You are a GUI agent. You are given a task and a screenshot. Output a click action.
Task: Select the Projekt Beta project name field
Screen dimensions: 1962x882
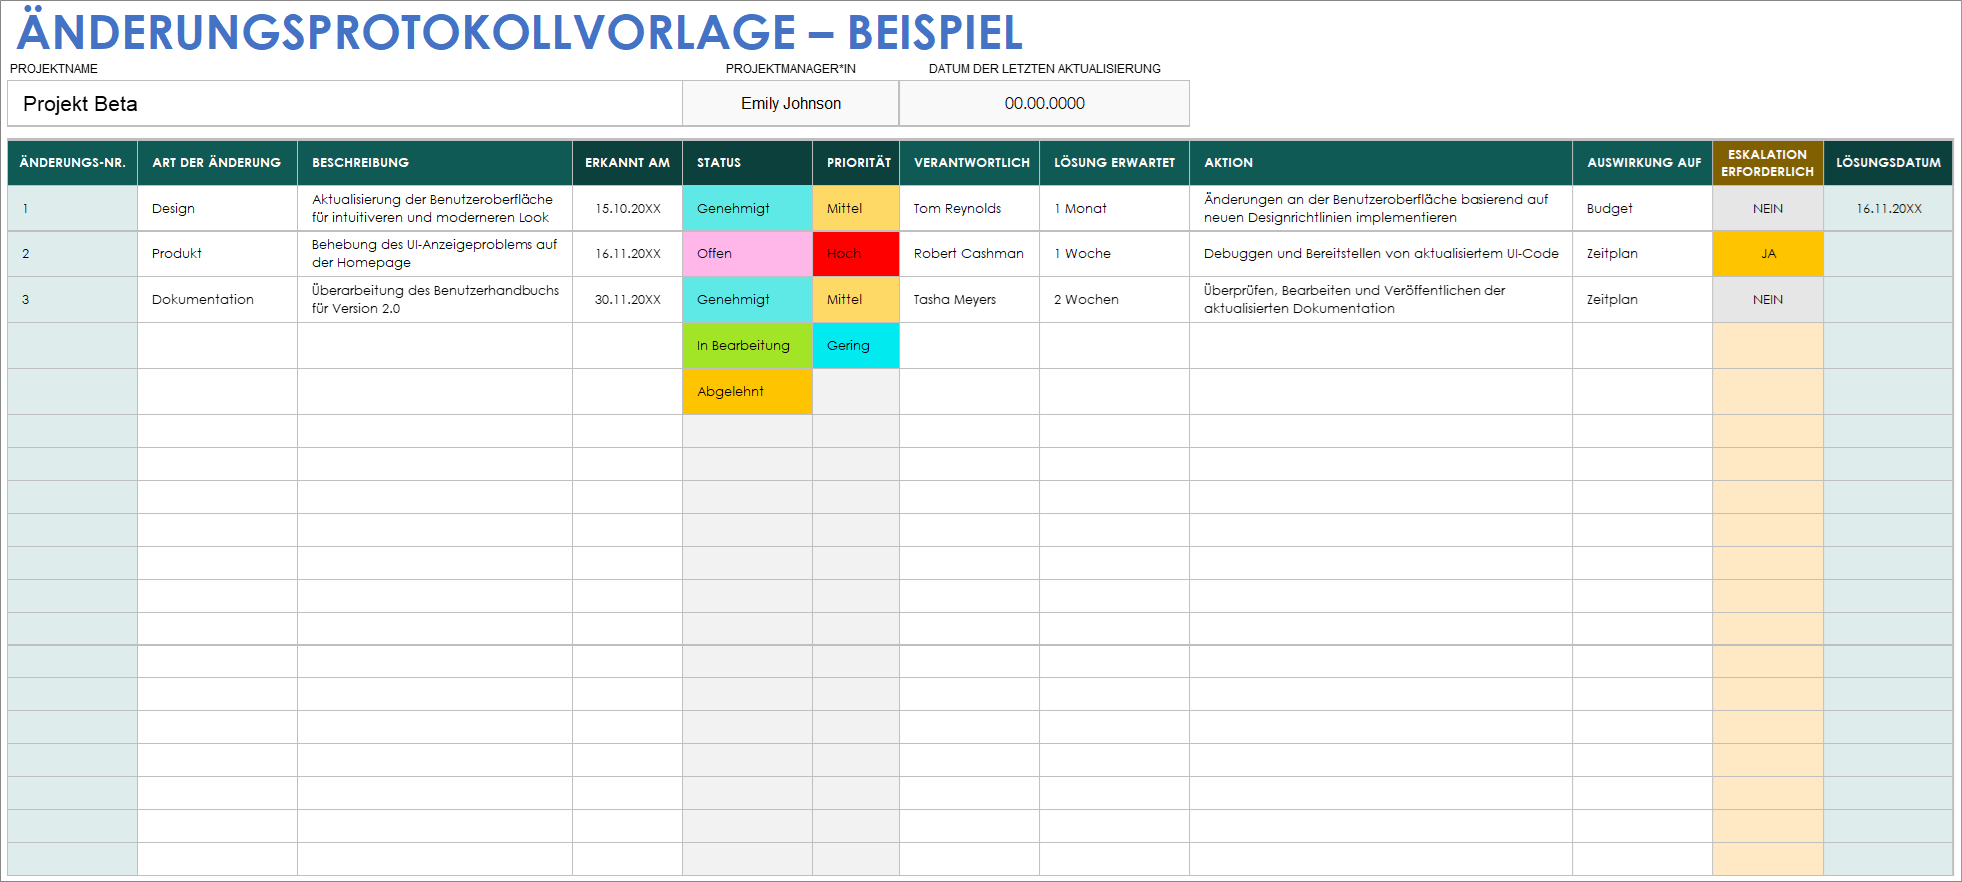point(345,104)
